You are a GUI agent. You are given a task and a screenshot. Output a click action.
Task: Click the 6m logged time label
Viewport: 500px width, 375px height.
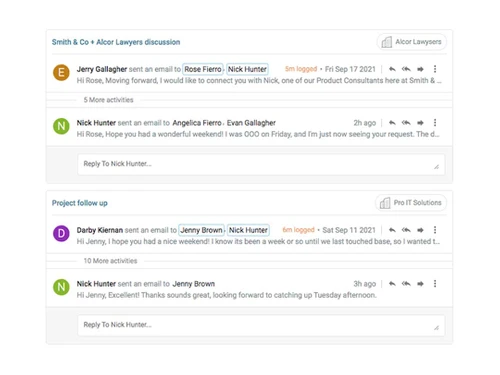click(299, 230)
